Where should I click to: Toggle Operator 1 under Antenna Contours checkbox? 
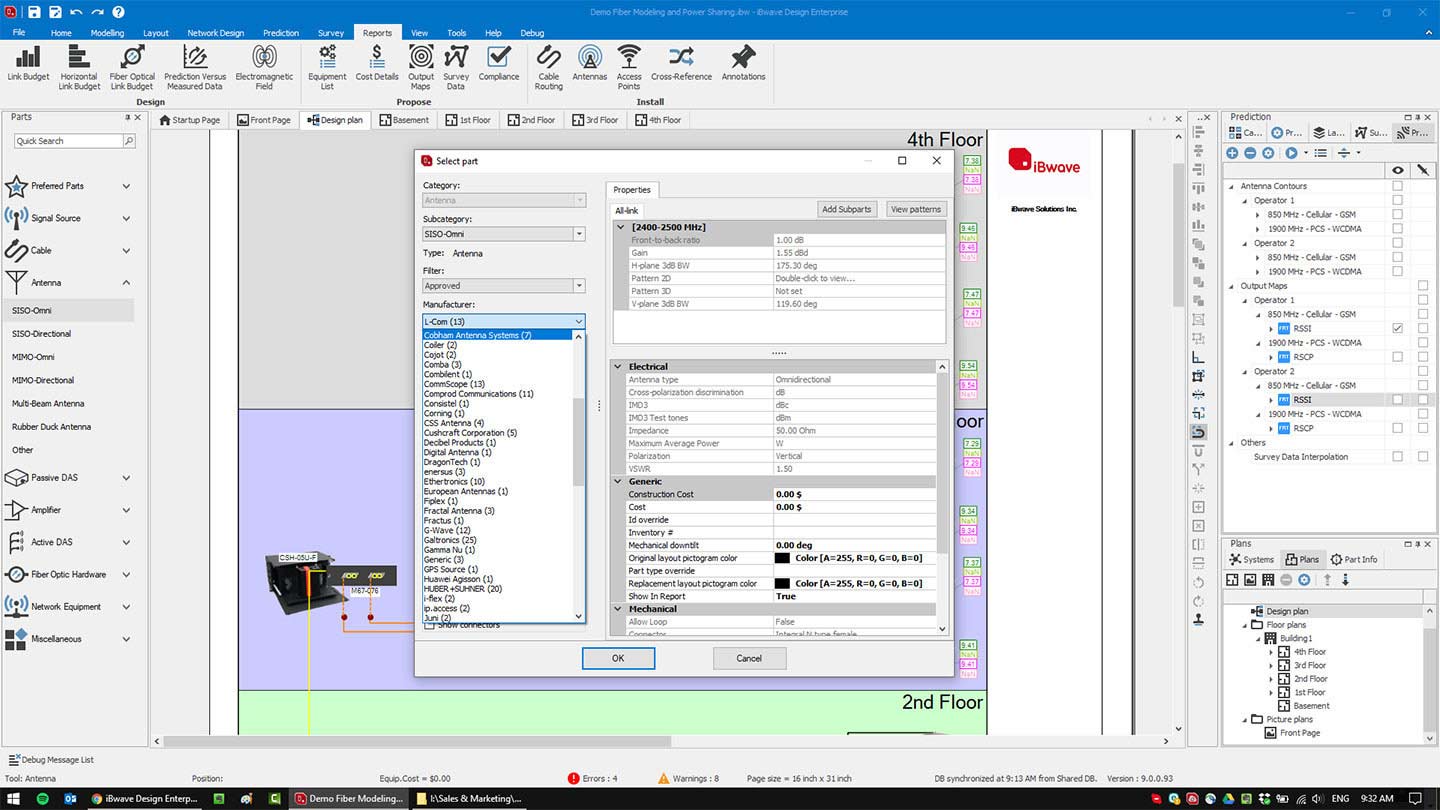(x=1397, y=200)
